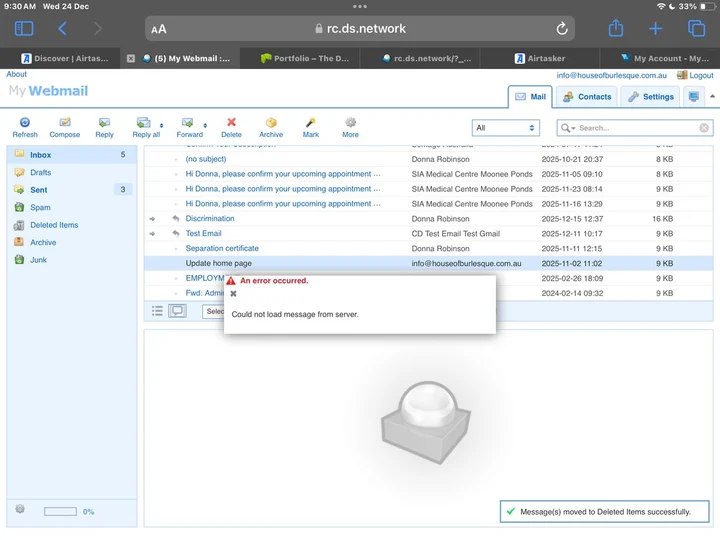Forward the selected message

pos(189,127)
